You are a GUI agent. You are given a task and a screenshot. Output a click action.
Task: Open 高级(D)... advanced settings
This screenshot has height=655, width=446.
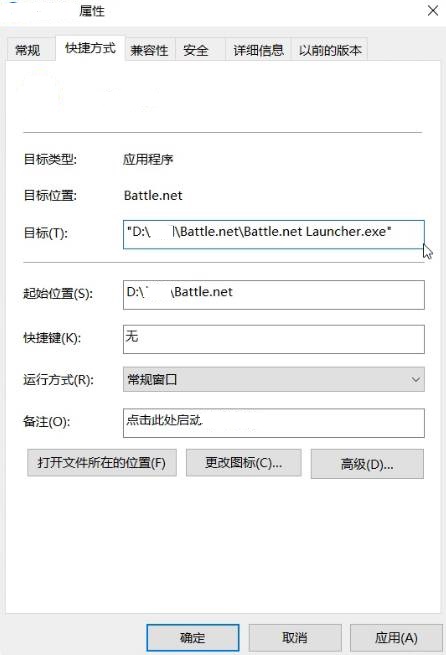pyautogui.click(x=367, y=464)
